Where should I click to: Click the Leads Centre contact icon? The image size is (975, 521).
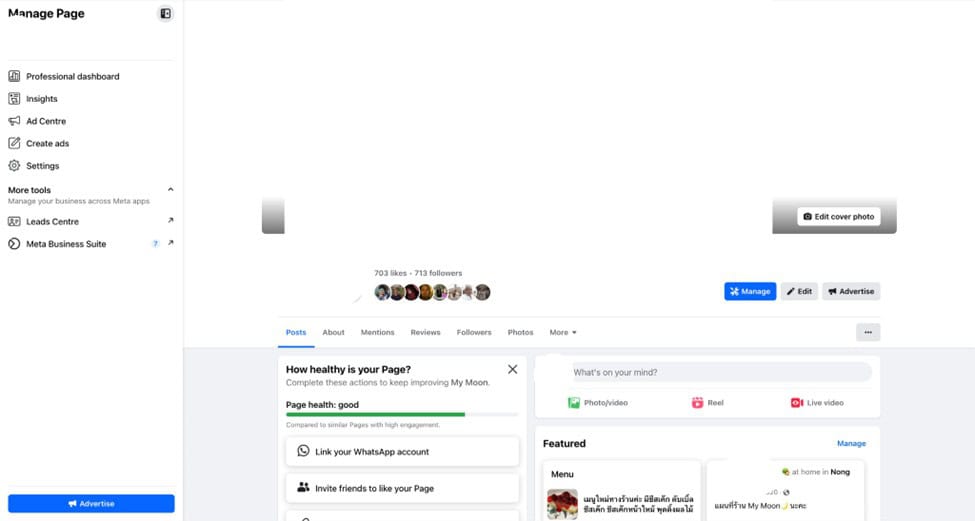point(14,221)
